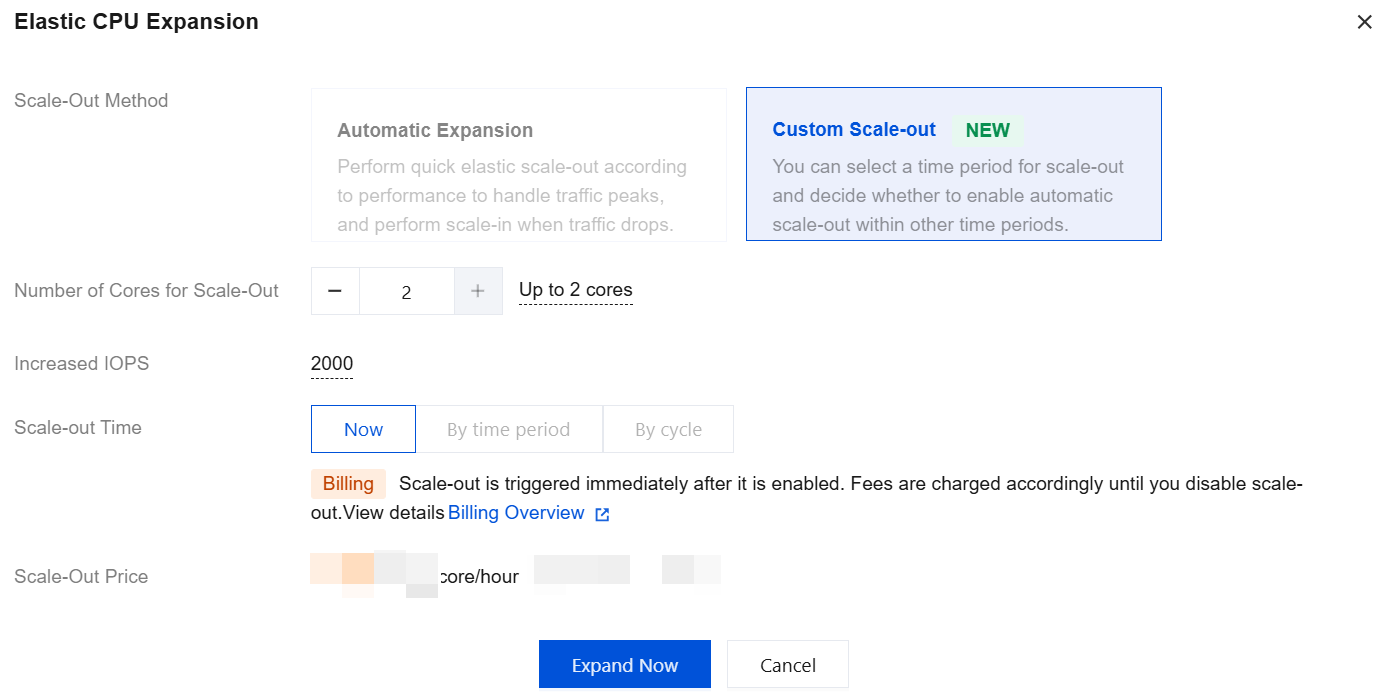This screenshot has height=692, width=1393.
Task: Click the orange Billing tag
Action: [x=348, y=484]
